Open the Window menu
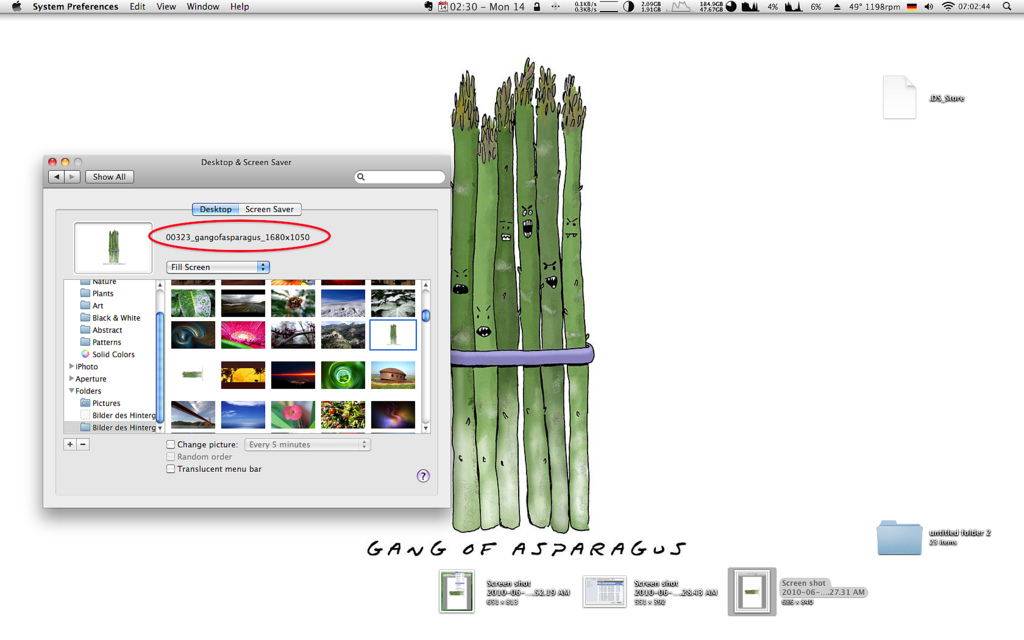The width and height of the screenshot is (1024, 640). [203, 7]
